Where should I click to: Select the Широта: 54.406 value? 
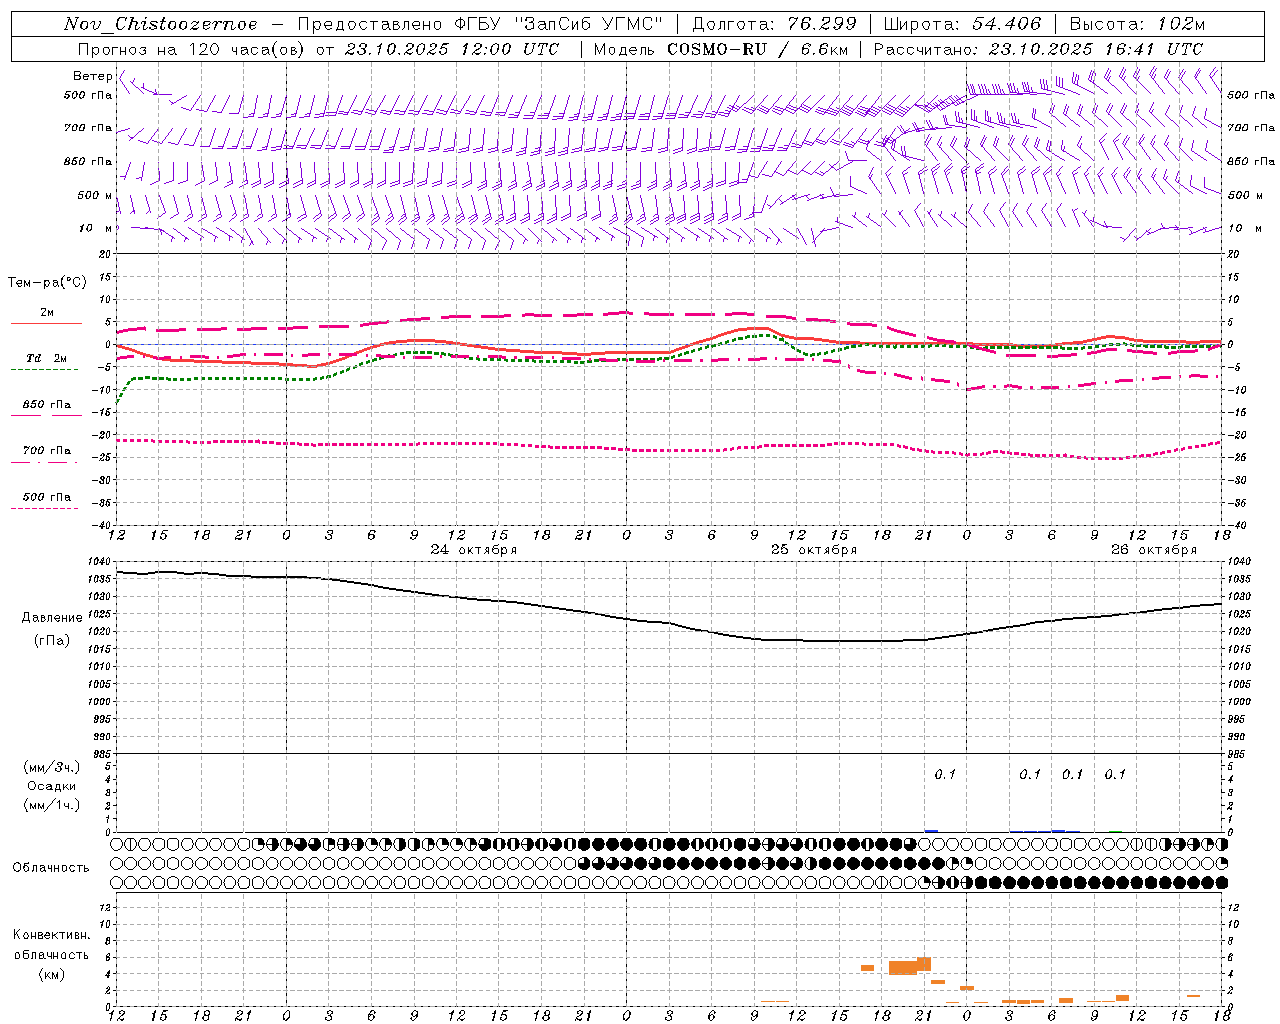962,24
